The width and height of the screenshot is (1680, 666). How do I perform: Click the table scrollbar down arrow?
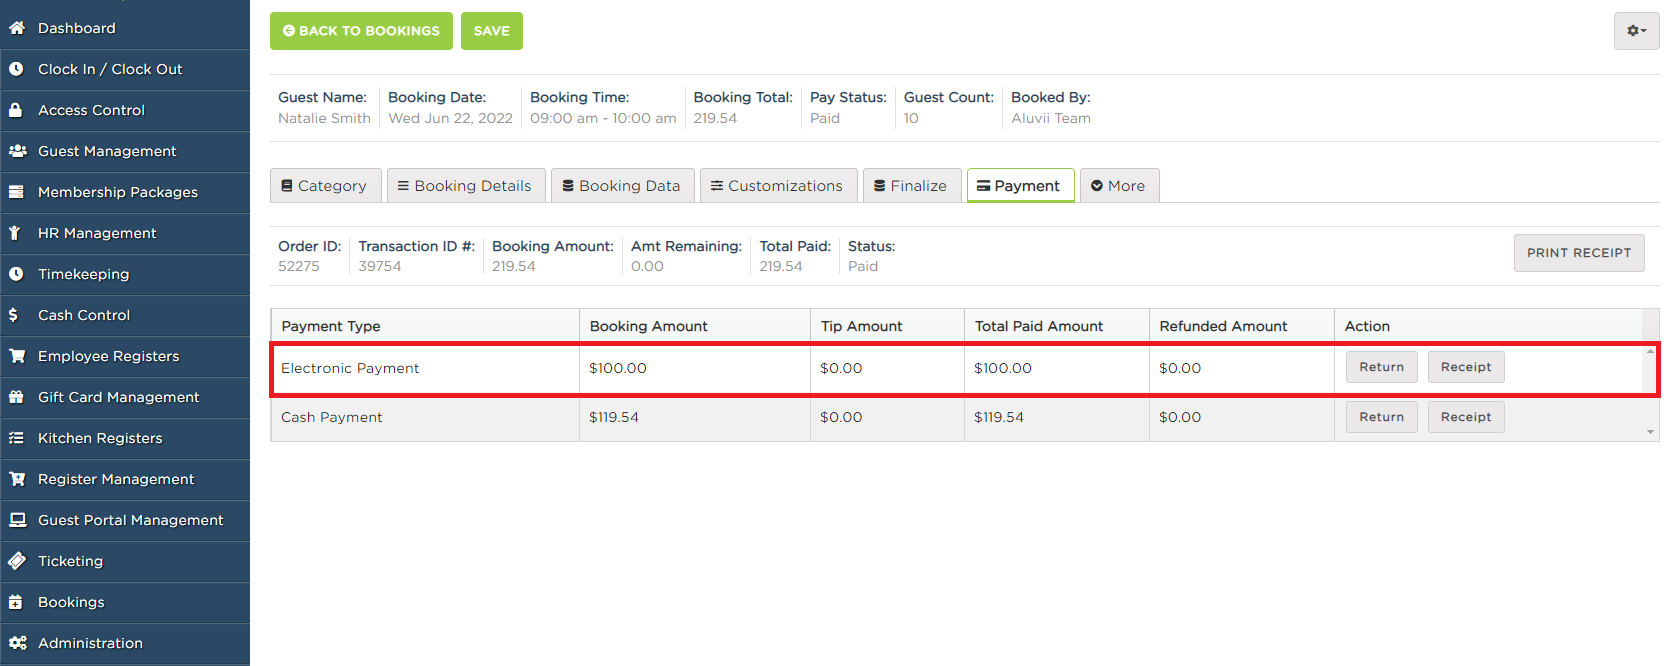1650,432
